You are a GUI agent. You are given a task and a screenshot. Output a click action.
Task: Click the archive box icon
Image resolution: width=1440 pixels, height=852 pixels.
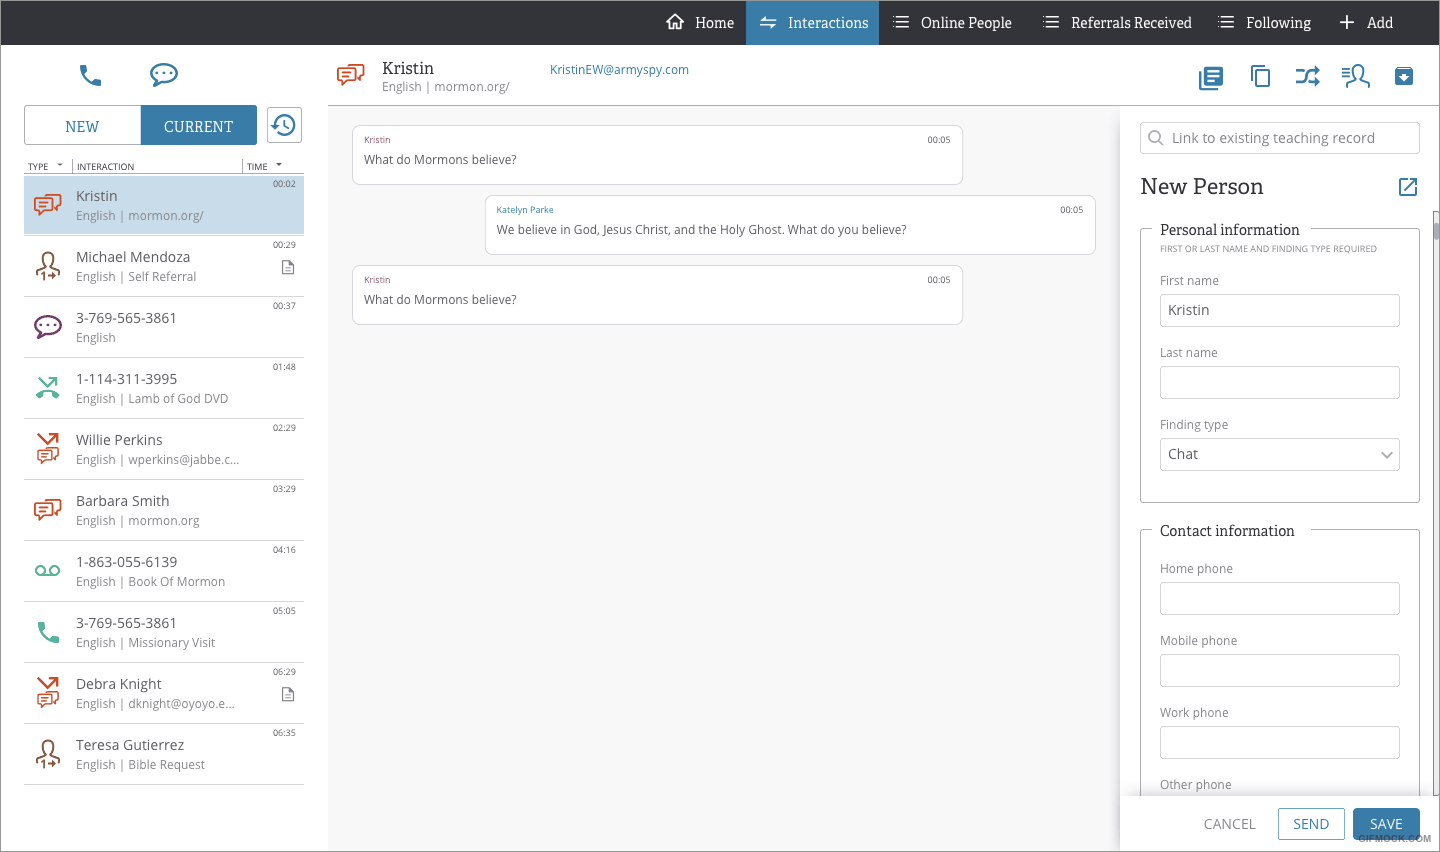click(1404, 76)
